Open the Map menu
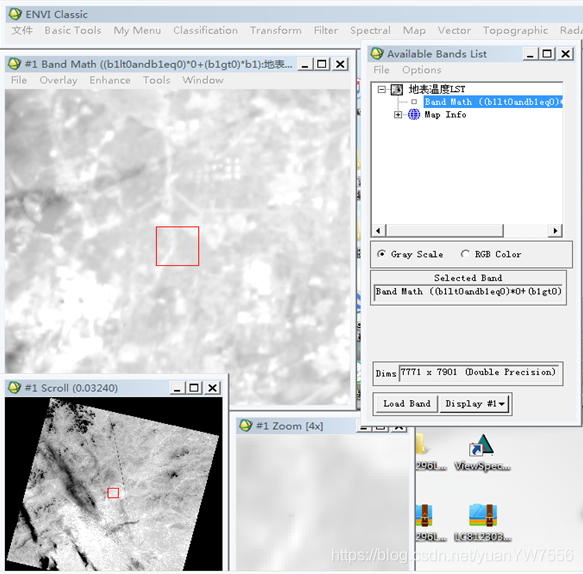The image size is (583, 574). tap(414, 30)
